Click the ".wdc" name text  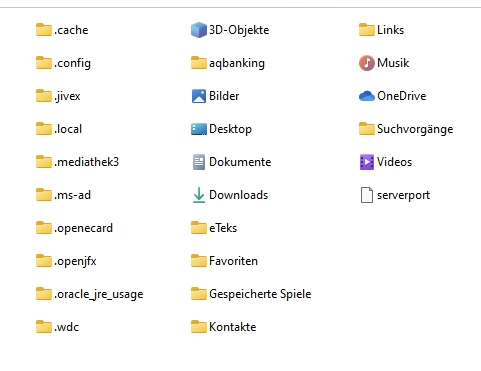pos(67,327)
